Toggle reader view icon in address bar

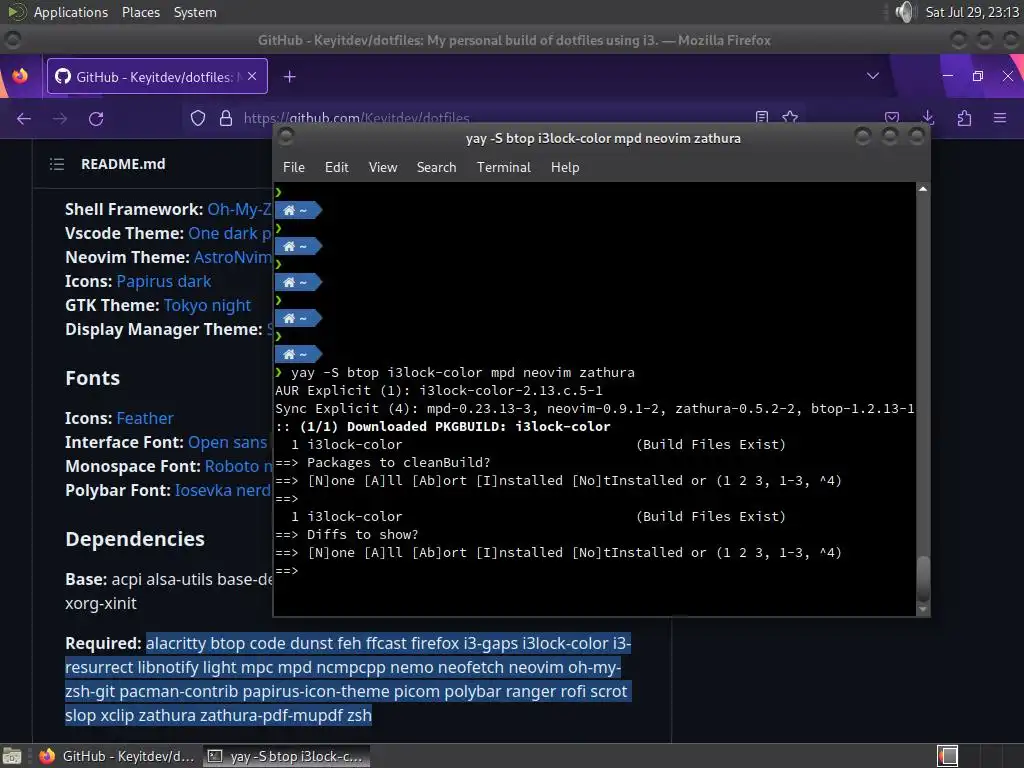[761, 117]
